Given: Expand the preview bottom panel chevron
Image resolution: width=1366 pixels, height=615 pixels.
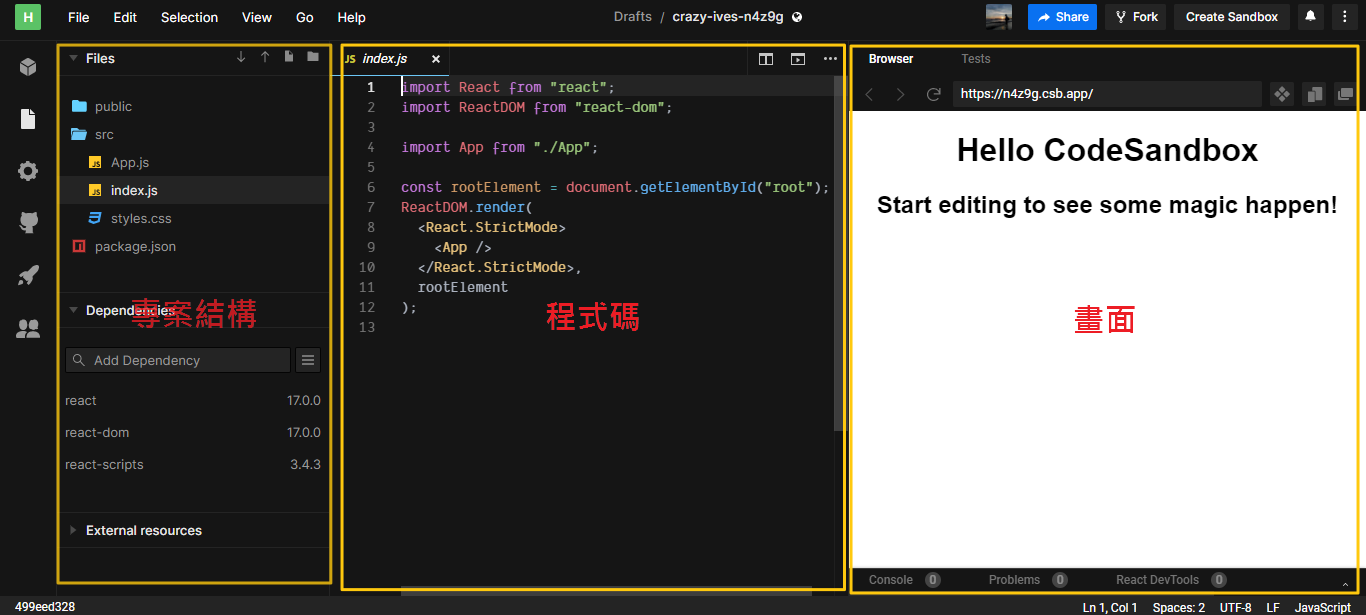Looking at the screenshot, I should tap(1345, 583).
